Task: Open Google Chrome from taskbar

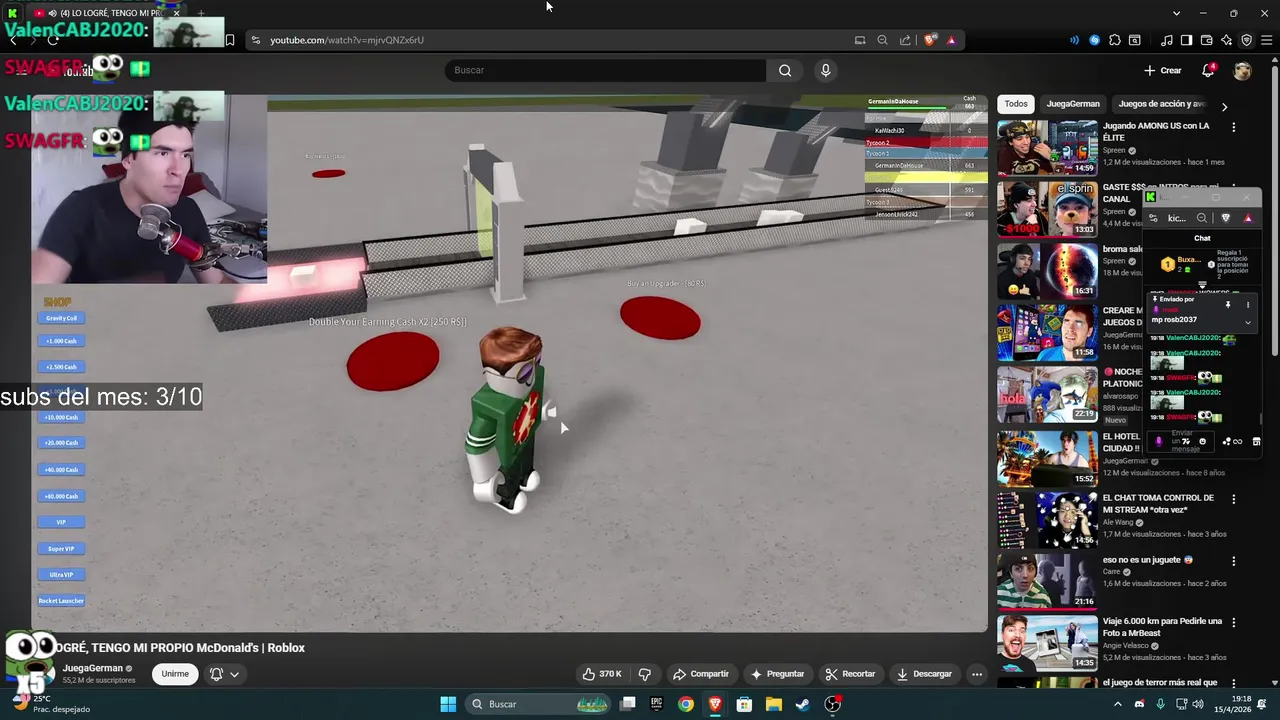Action: pos(685,704)
